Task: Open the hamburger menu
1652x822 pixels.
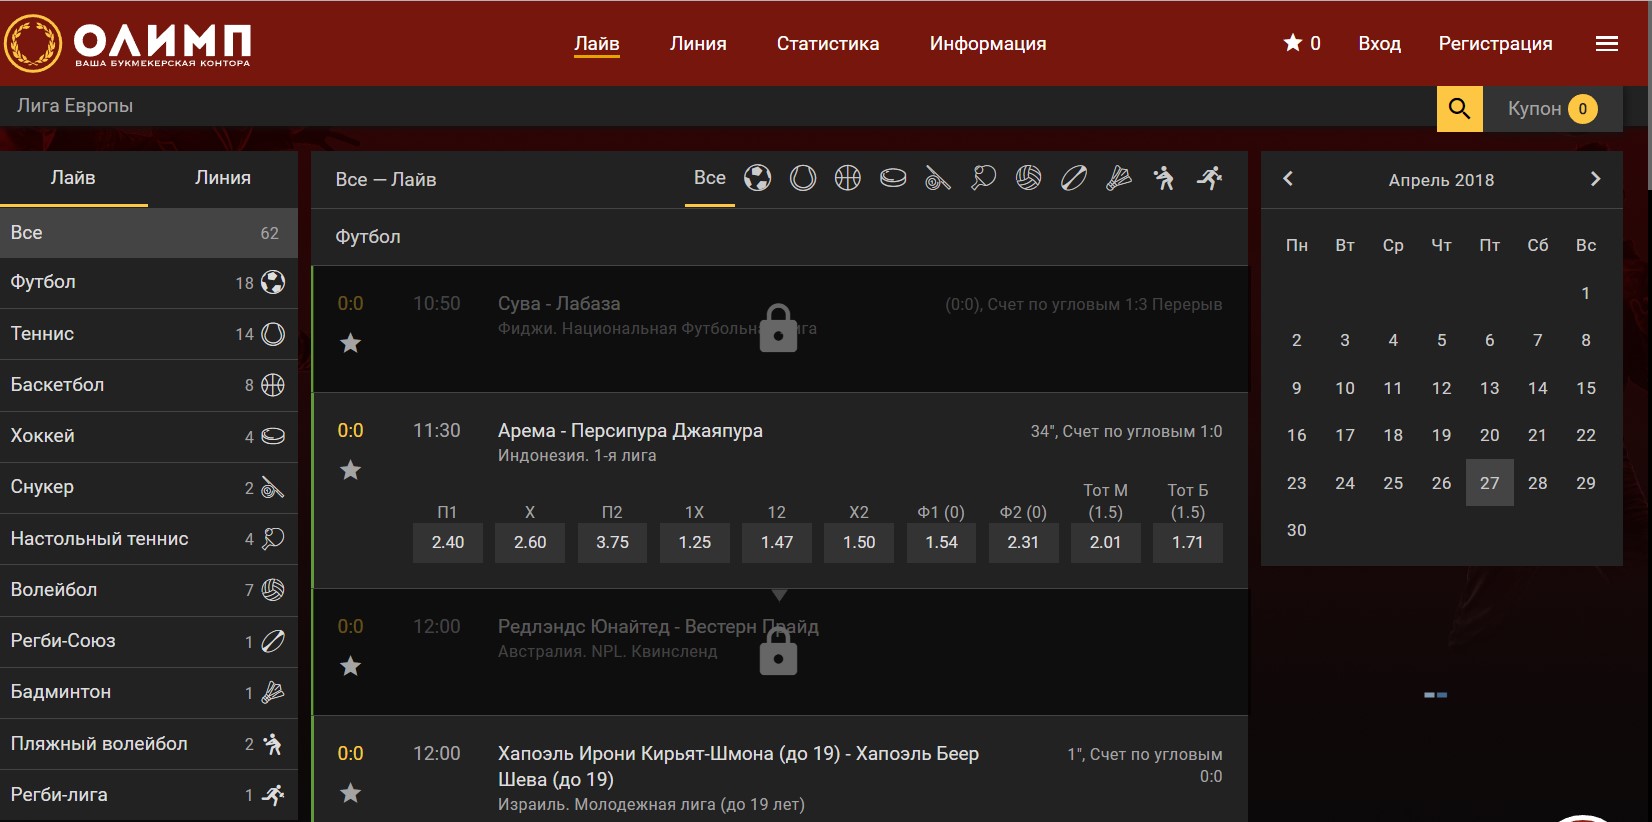Action: 1607,44
